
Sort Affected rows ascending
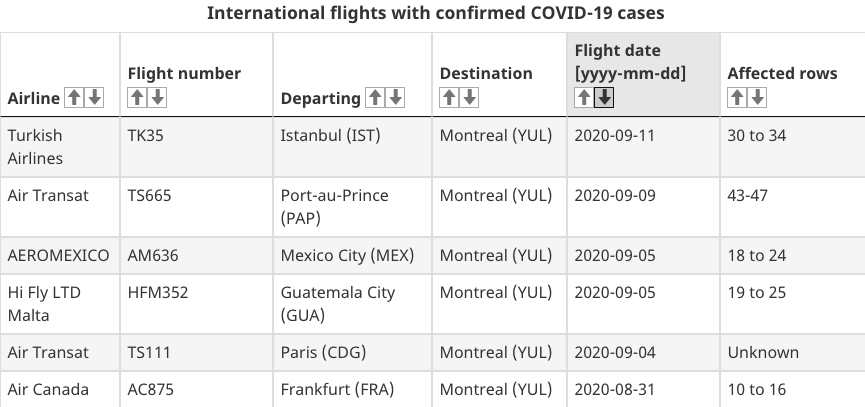(x=737, y=98)
